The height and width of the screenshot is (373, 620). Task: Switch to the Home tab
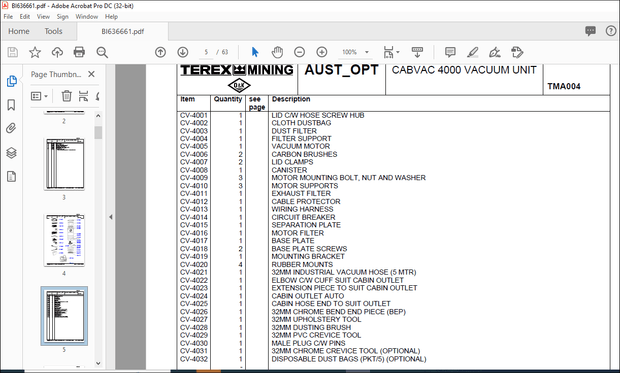pos(19,31)
